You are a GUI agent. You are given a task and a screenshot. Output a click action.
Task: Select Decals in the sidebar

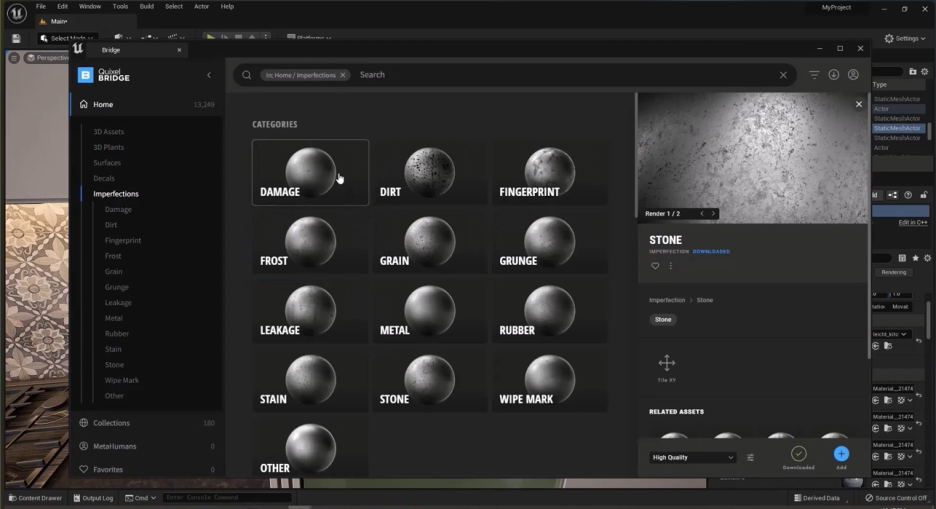pyautogui.click(x=104, y=178)
